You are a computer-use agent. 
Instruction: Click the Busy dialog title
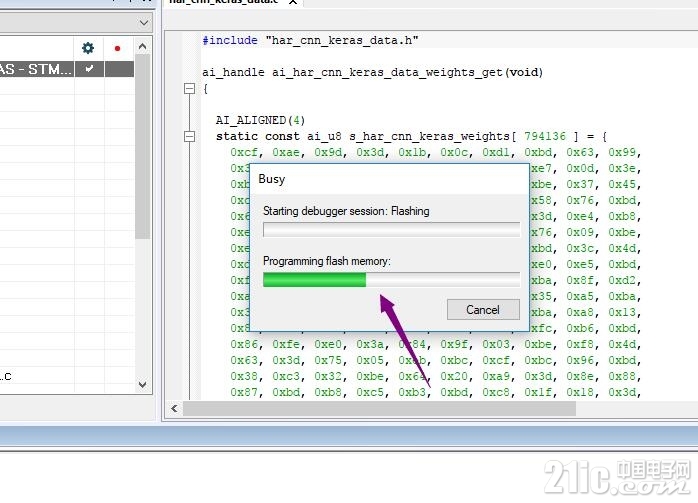(272, 179)
